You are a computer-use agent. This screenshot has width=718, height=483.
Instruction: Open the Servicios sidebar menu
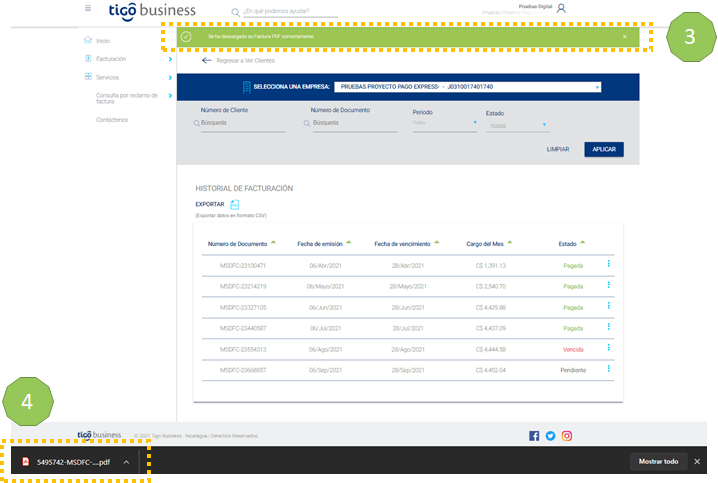coord(108,77)
